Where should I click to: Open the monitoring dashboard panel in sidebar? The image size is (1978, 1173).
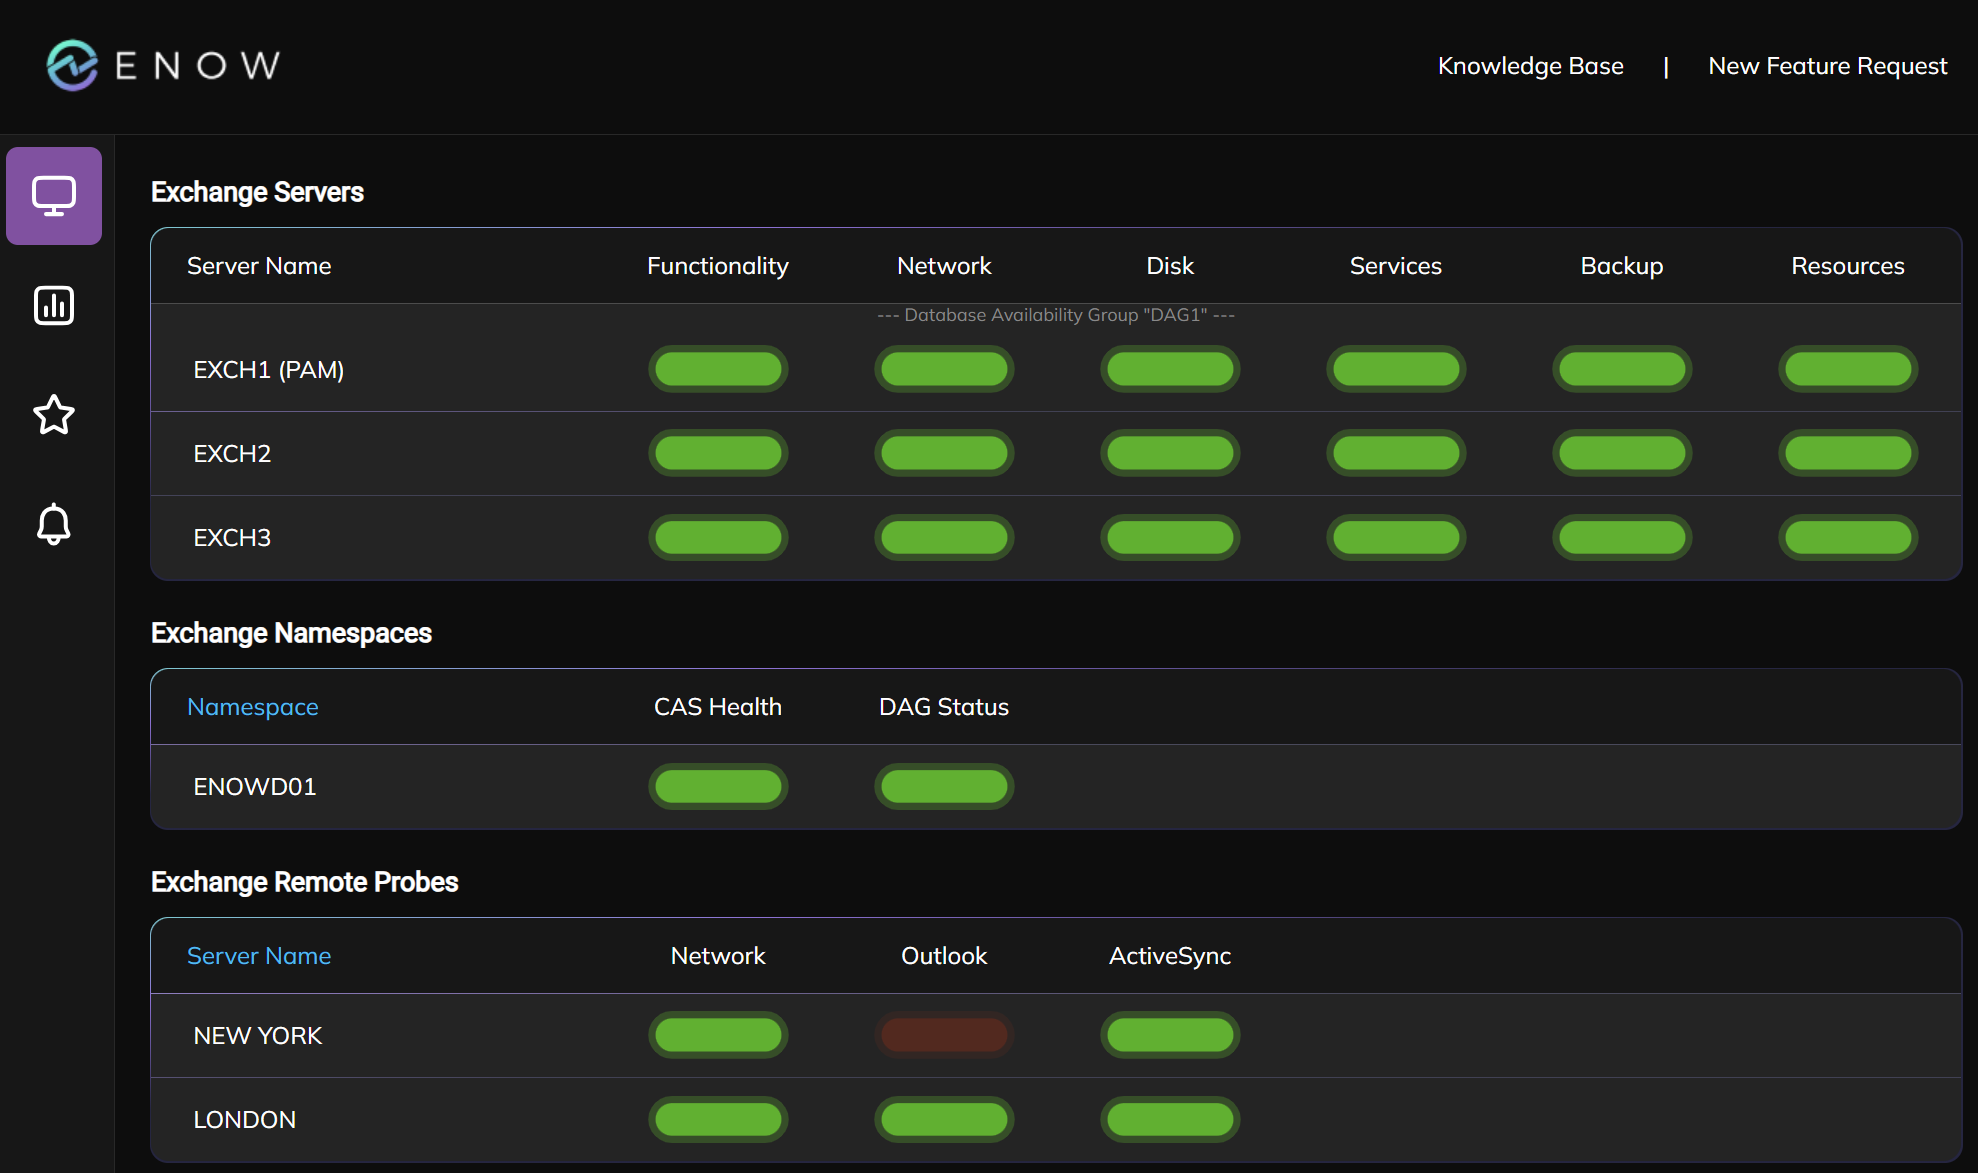(54, 196)
